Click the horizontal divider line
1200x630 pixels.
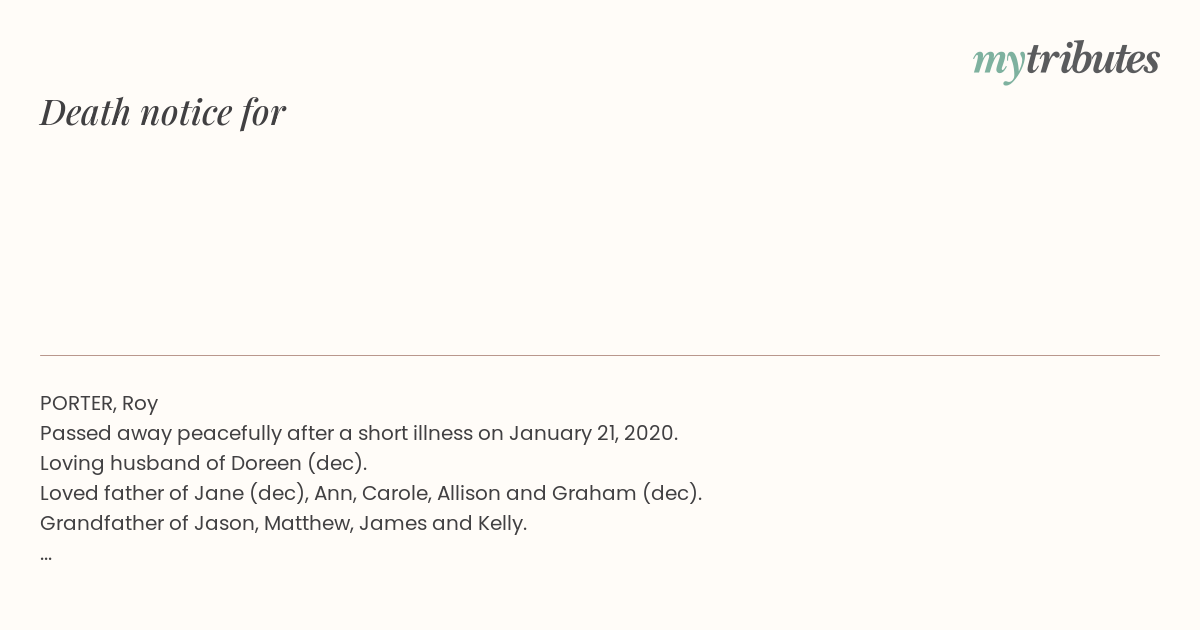(x=600, y=355)
